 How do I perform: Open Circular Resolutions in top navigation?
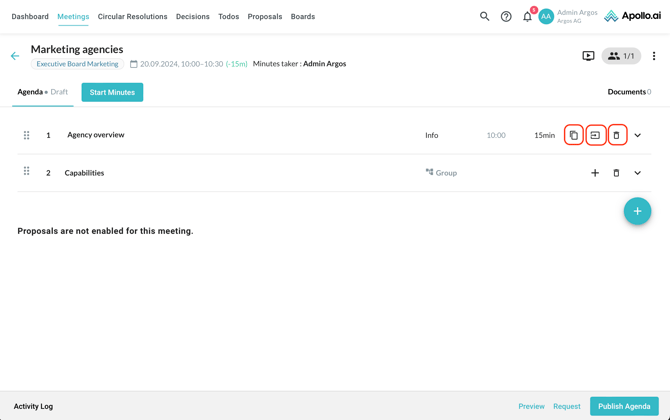133,16
